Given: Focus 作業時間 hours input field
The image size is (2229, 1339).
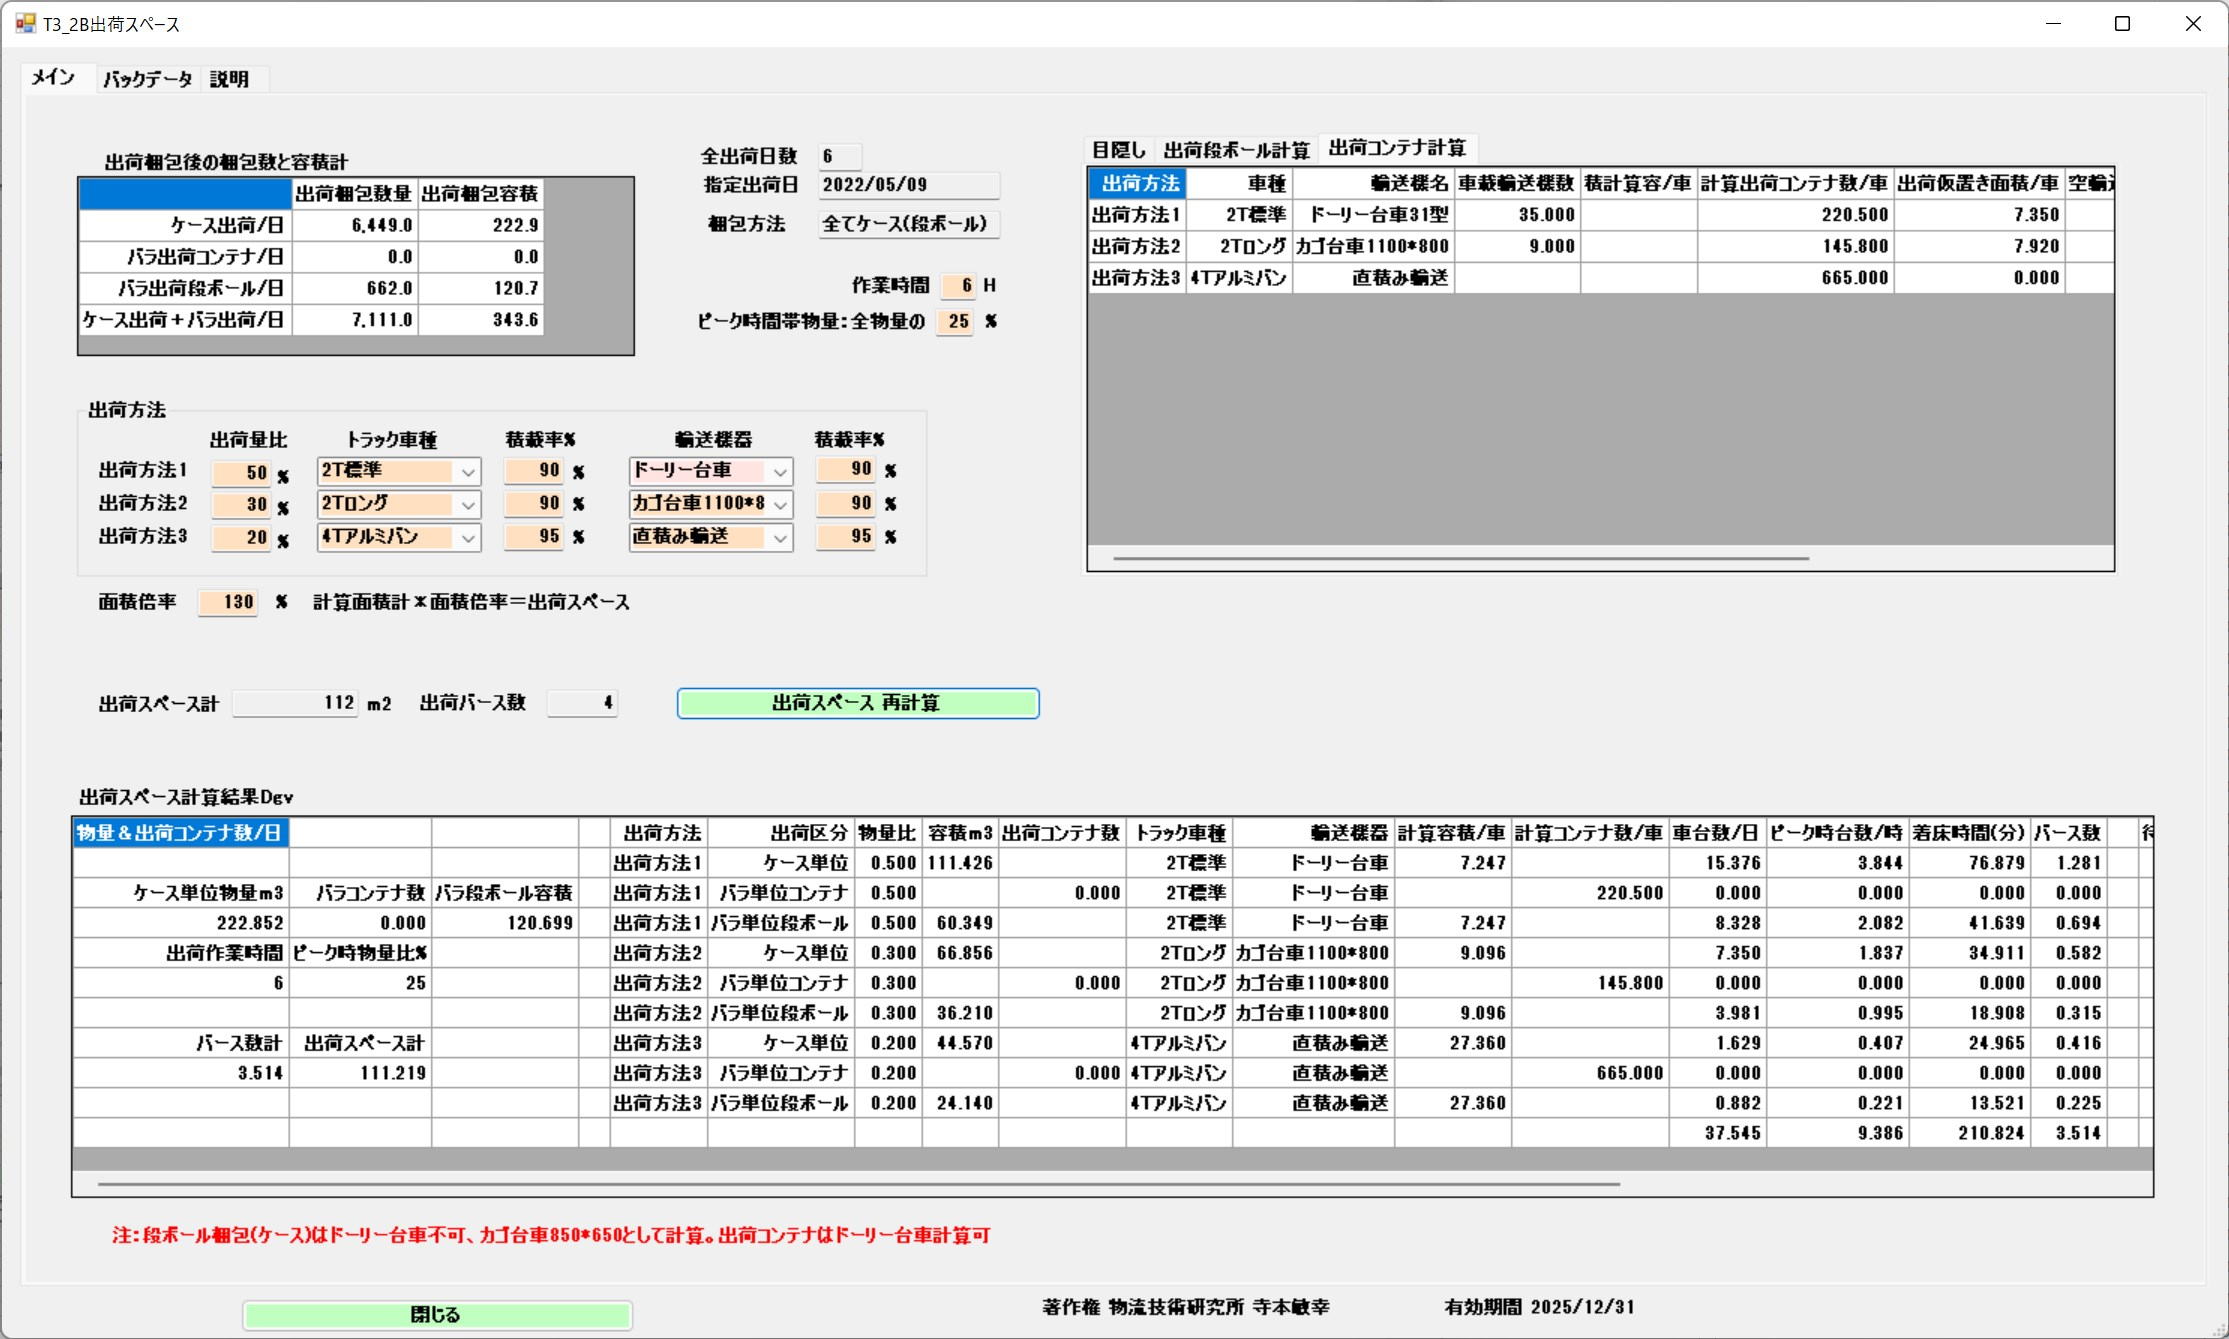Looking at the screenshot, I should point(957,286).
